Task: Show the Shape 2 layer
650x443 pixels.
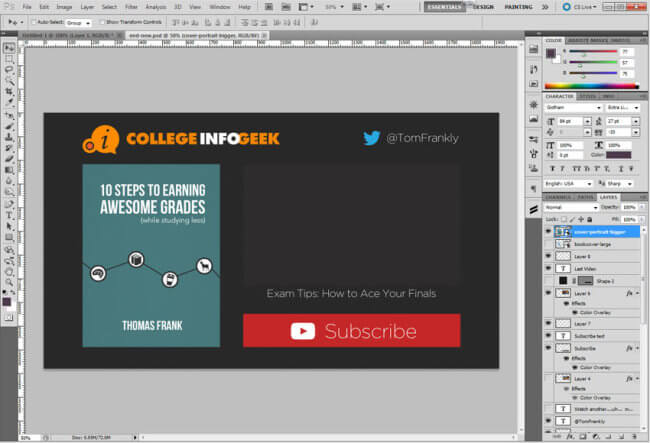Action: (548, 281)
